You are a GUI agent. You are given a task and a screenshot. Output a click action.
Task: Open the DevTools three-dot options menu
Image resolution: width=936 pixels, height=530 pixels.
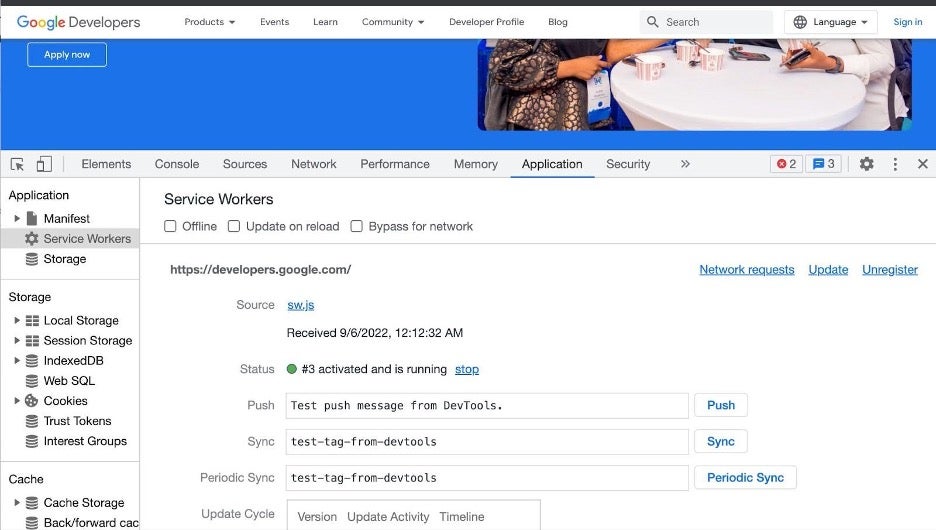895,164
